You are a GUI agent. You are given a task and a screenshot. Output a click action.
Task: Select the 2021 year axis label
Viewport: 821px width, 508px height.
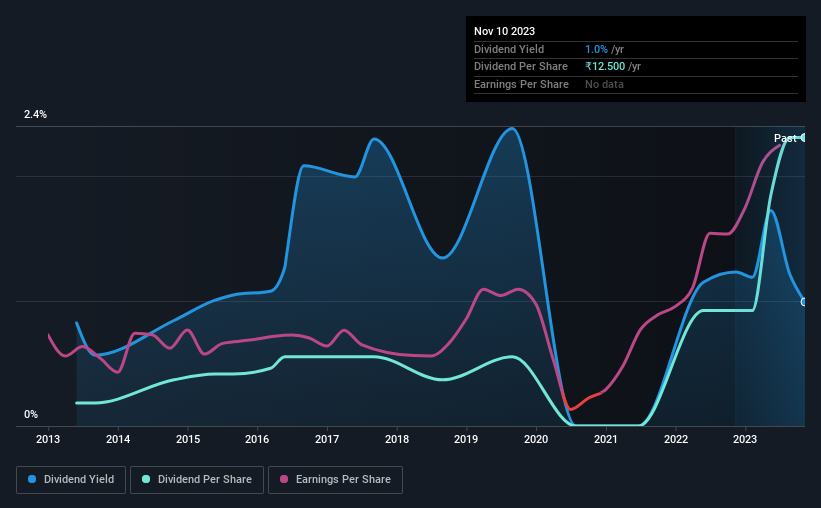pyautogui.click(x=606, y=439)
